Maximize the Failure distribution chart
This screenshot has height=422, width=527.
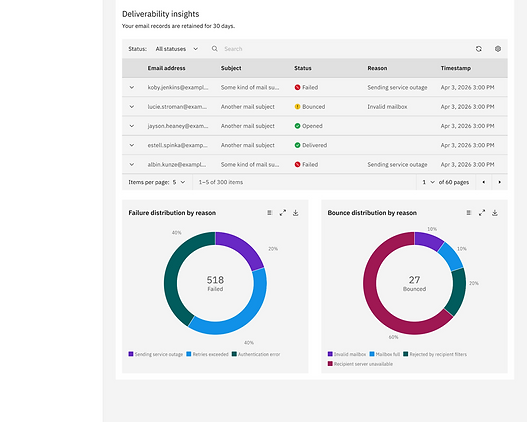point(283,213)
